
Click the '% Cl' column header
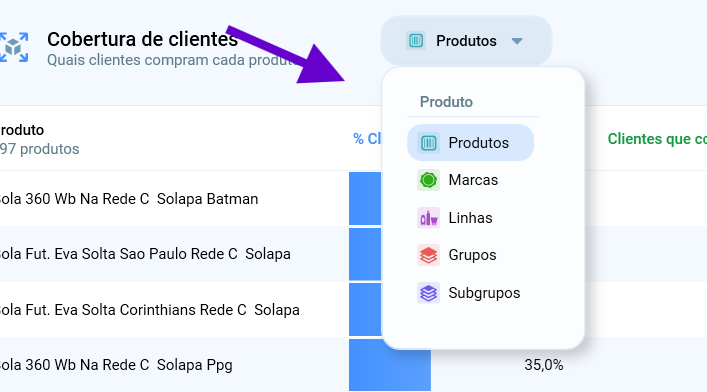[x=367, y=139]
